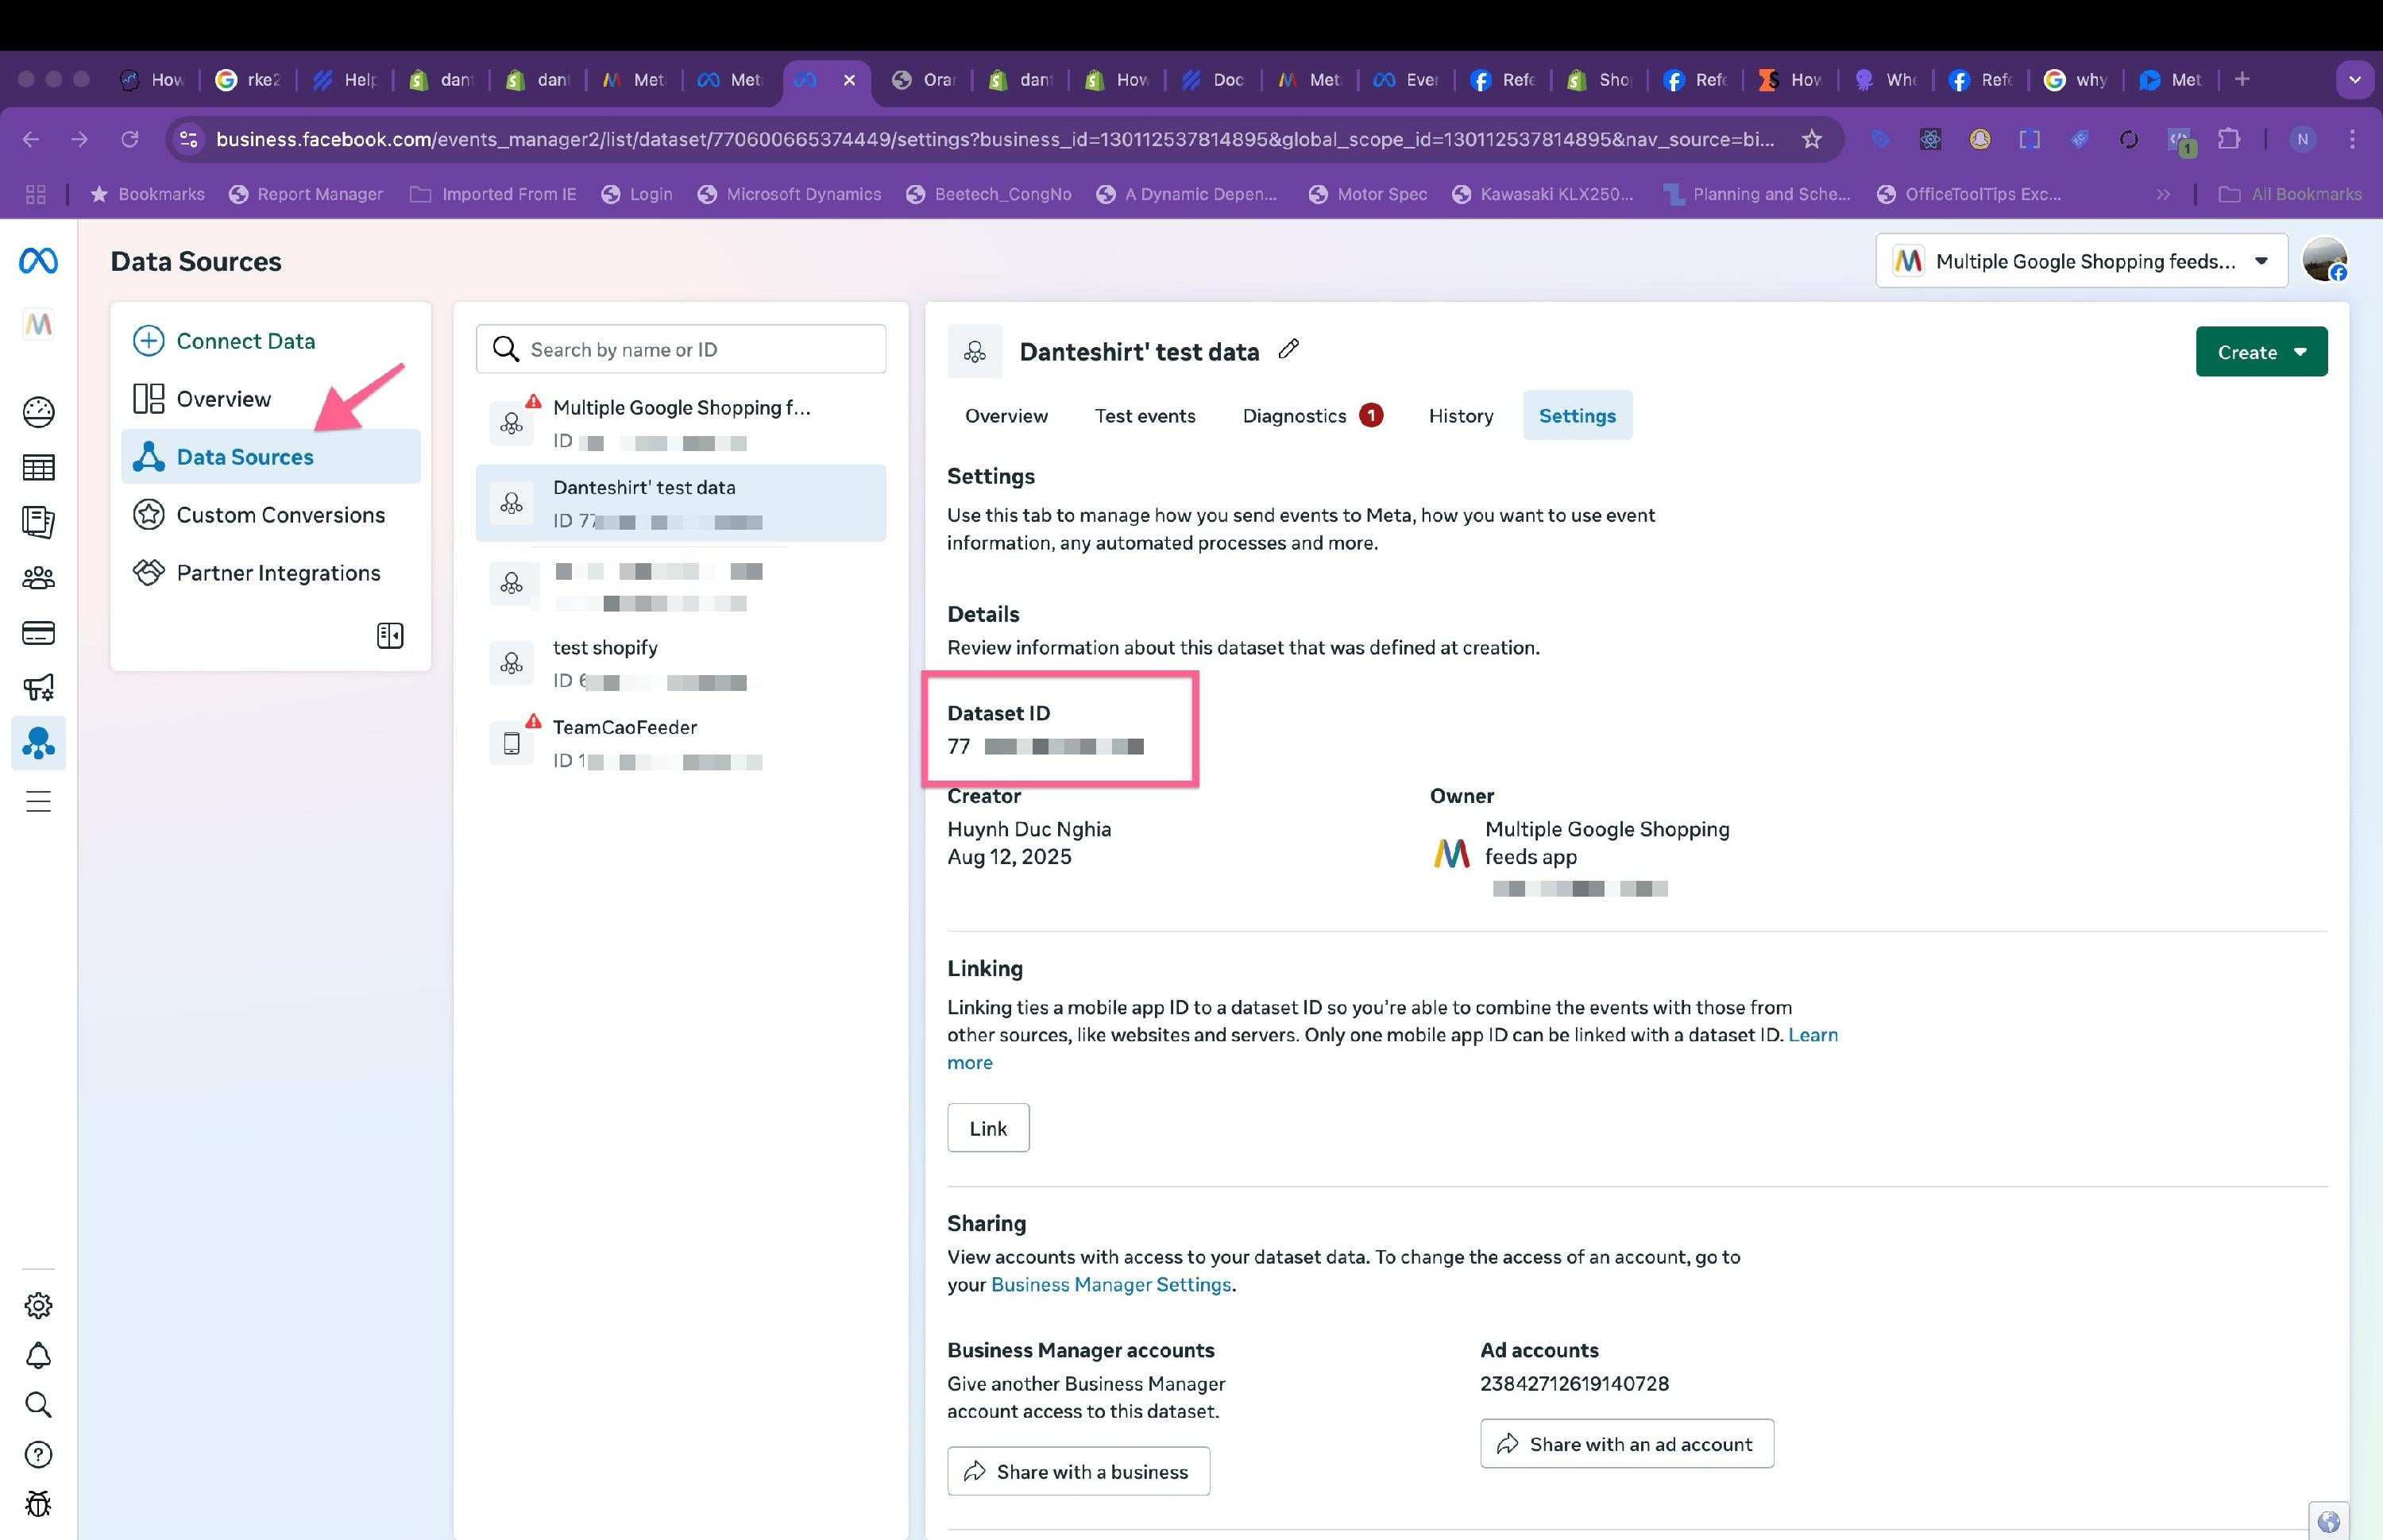Open the notifications bell in left rail
Screen dimensions: 2383x1540
38,1355
